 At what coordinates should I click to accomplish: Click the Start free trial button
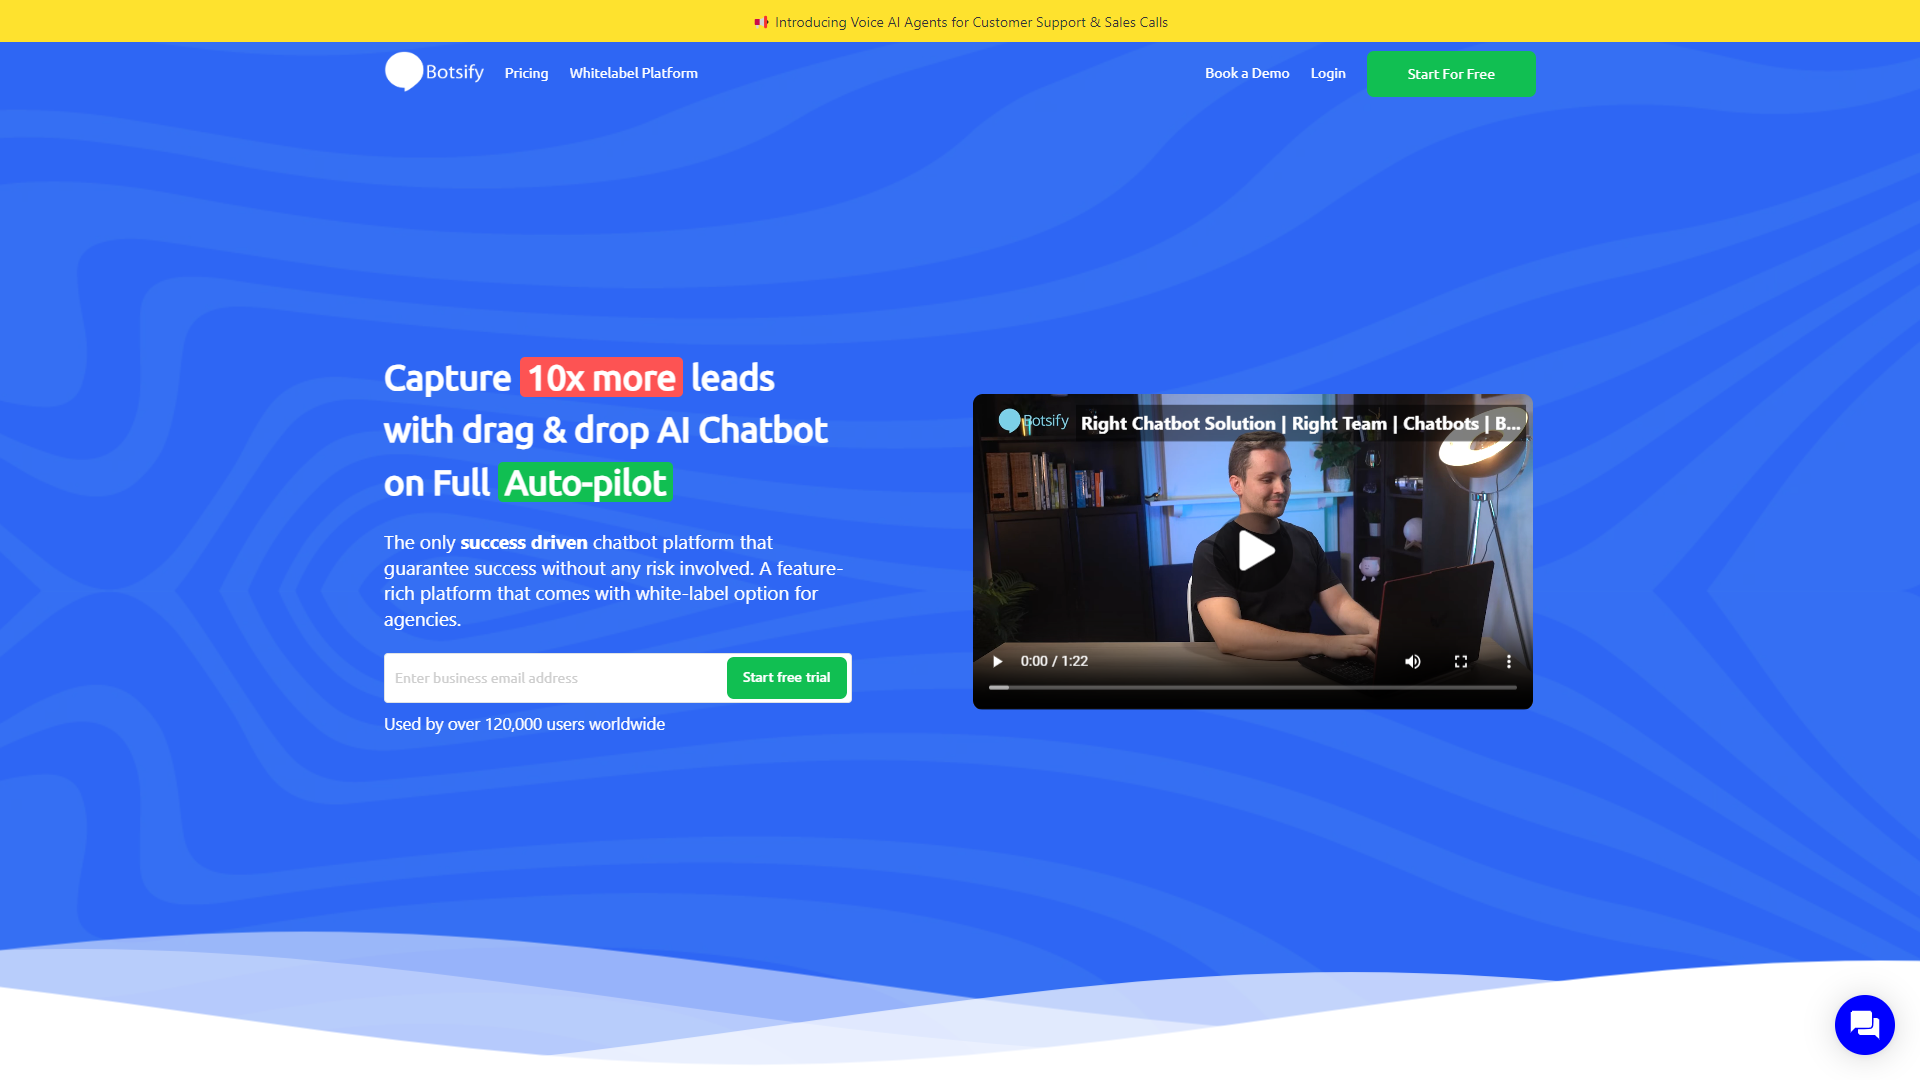(787, 677)
